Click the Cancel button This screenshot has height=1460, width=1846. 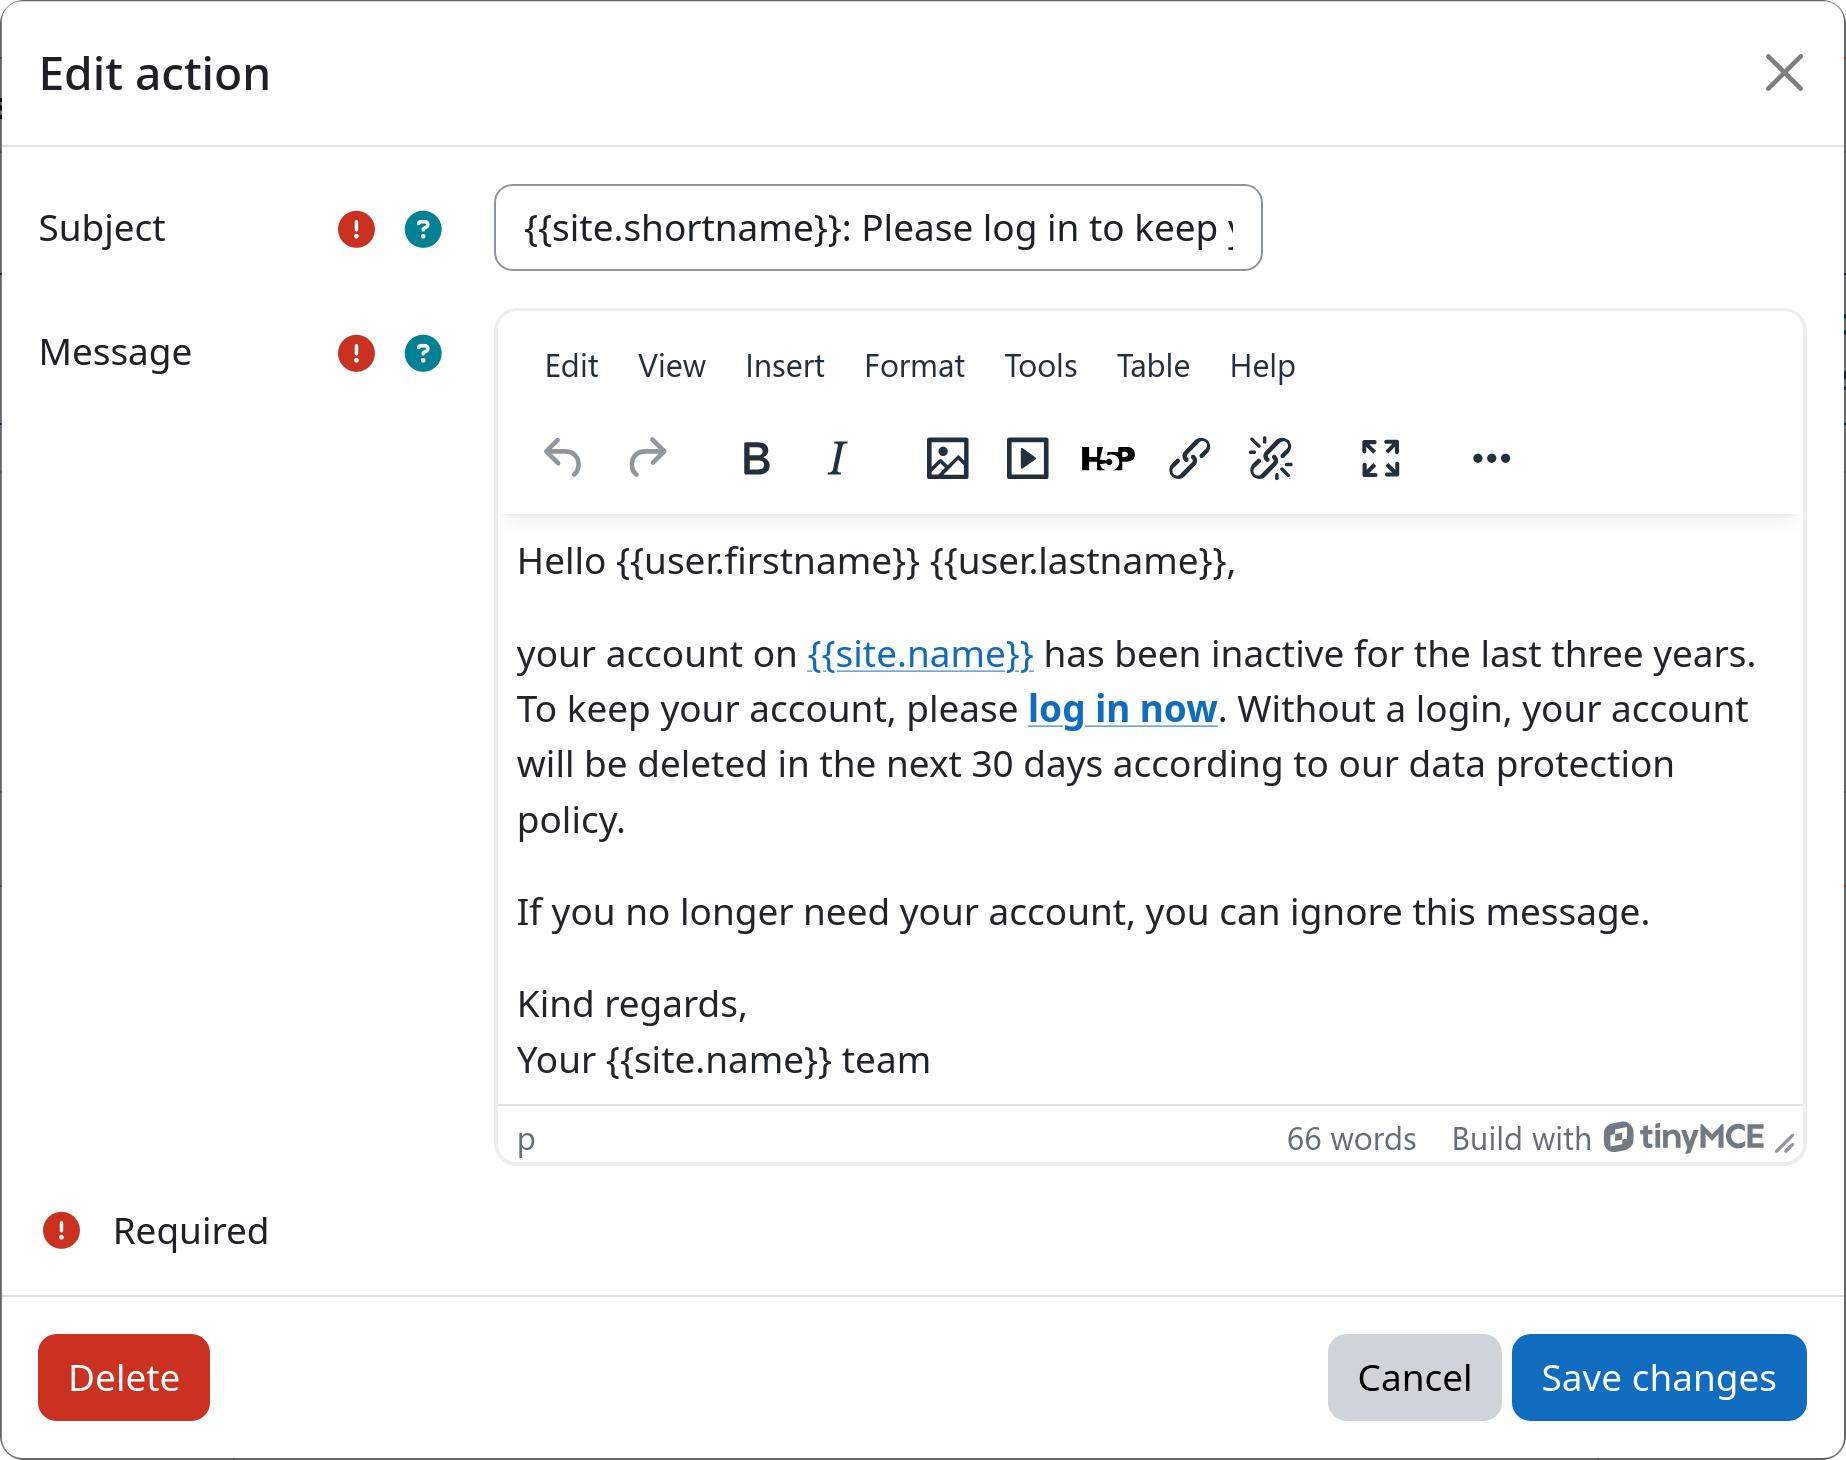click(1414, 1377)
